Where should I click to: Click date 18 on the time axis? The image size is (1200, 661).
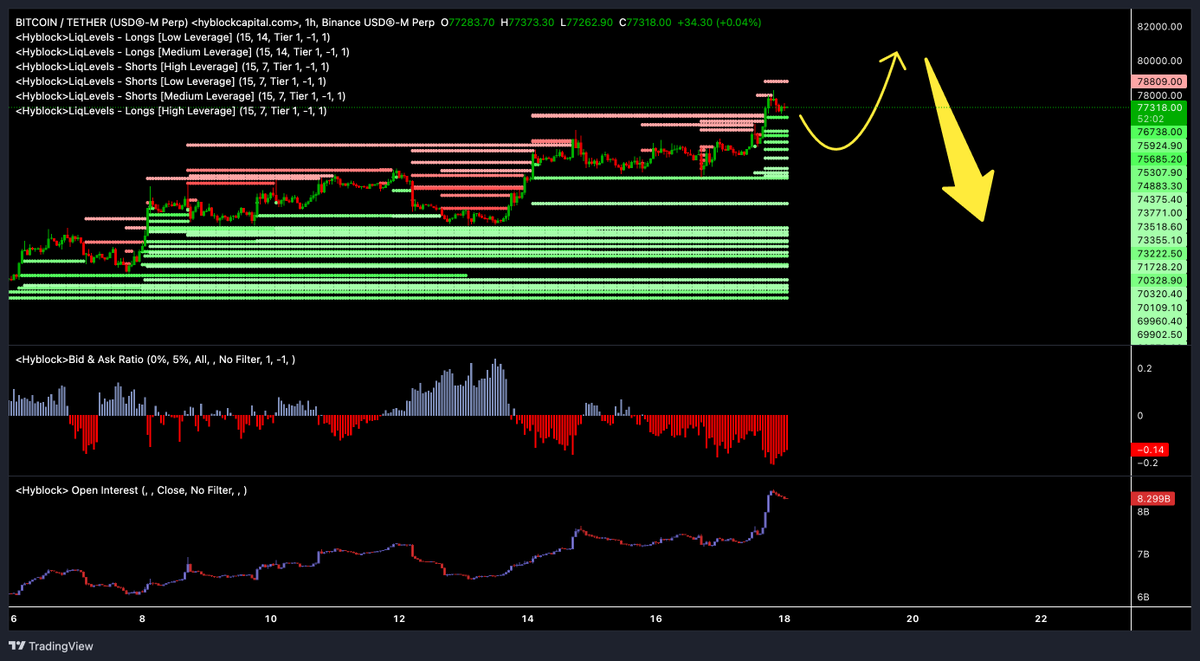click(x=785, y=619)
